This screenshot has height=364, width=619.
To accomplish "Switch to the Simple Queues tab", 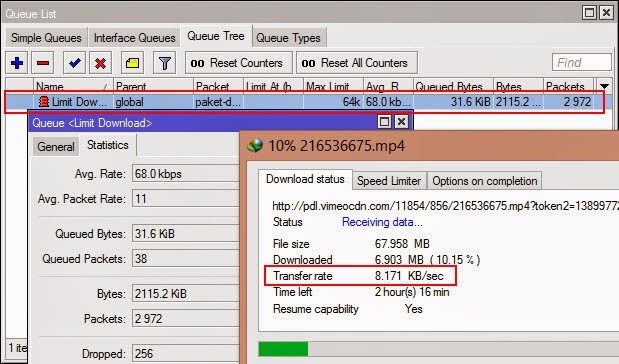I will coord(46,38).
